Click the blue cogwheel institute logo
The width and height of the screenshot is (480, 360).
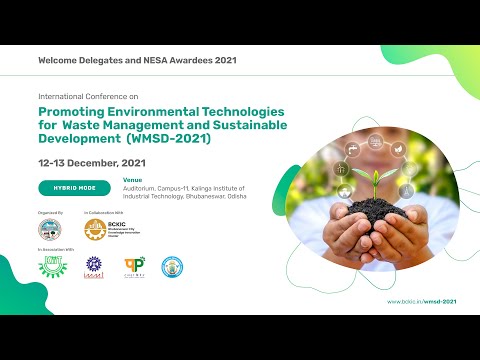(94, 267)
